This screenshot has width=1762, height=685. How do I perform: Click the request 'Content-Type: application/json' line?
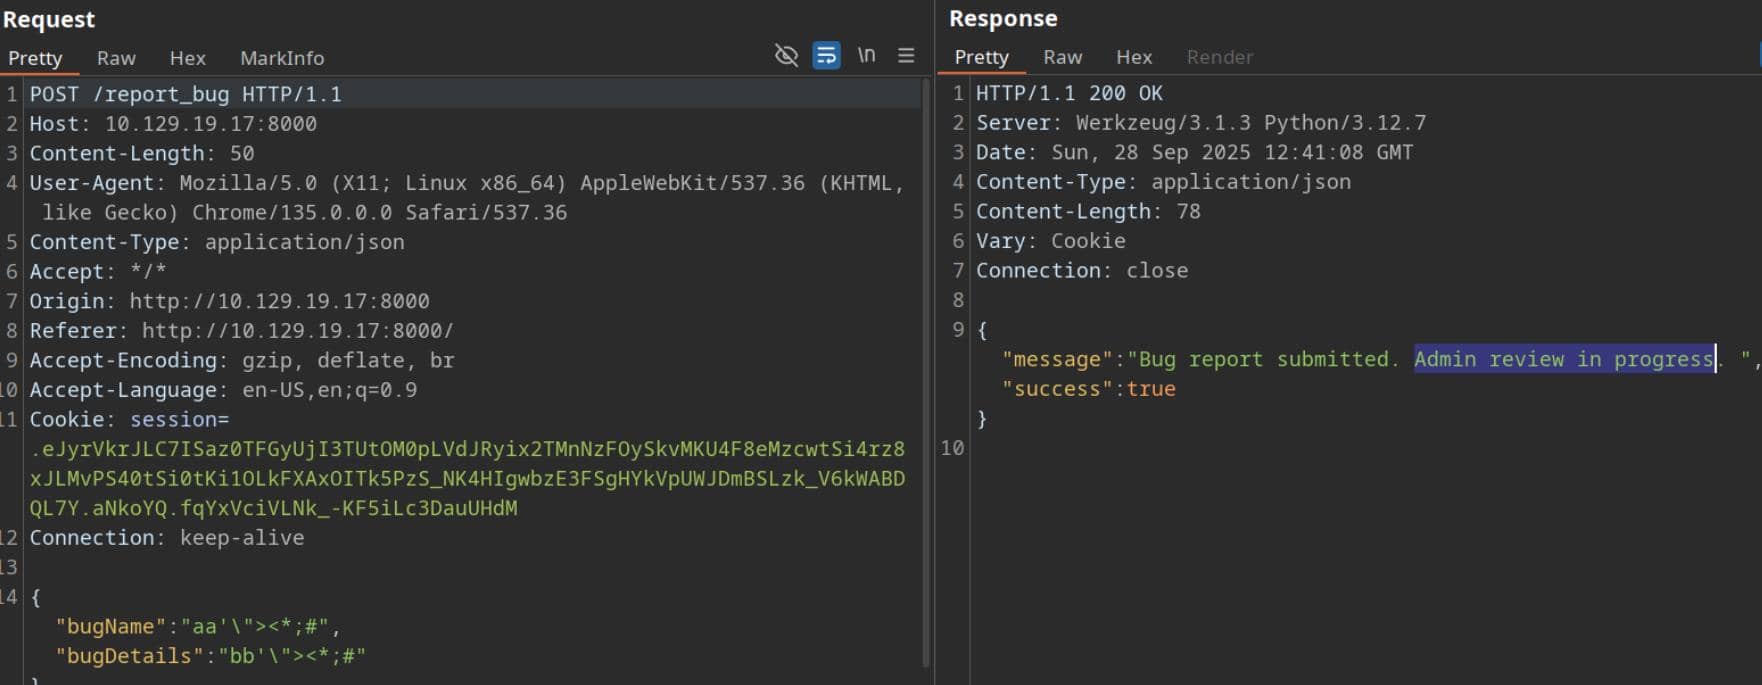coord(217,242)
